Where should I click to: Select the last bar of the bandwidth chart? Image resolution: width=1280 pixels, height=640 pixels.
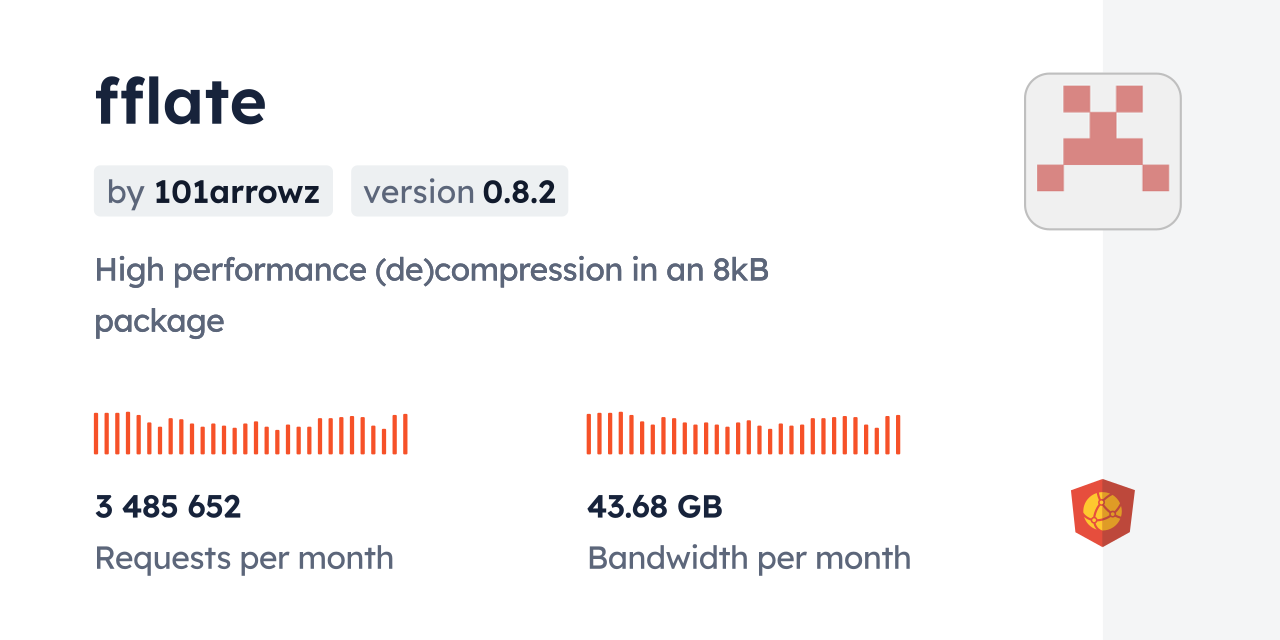point(898,434)
